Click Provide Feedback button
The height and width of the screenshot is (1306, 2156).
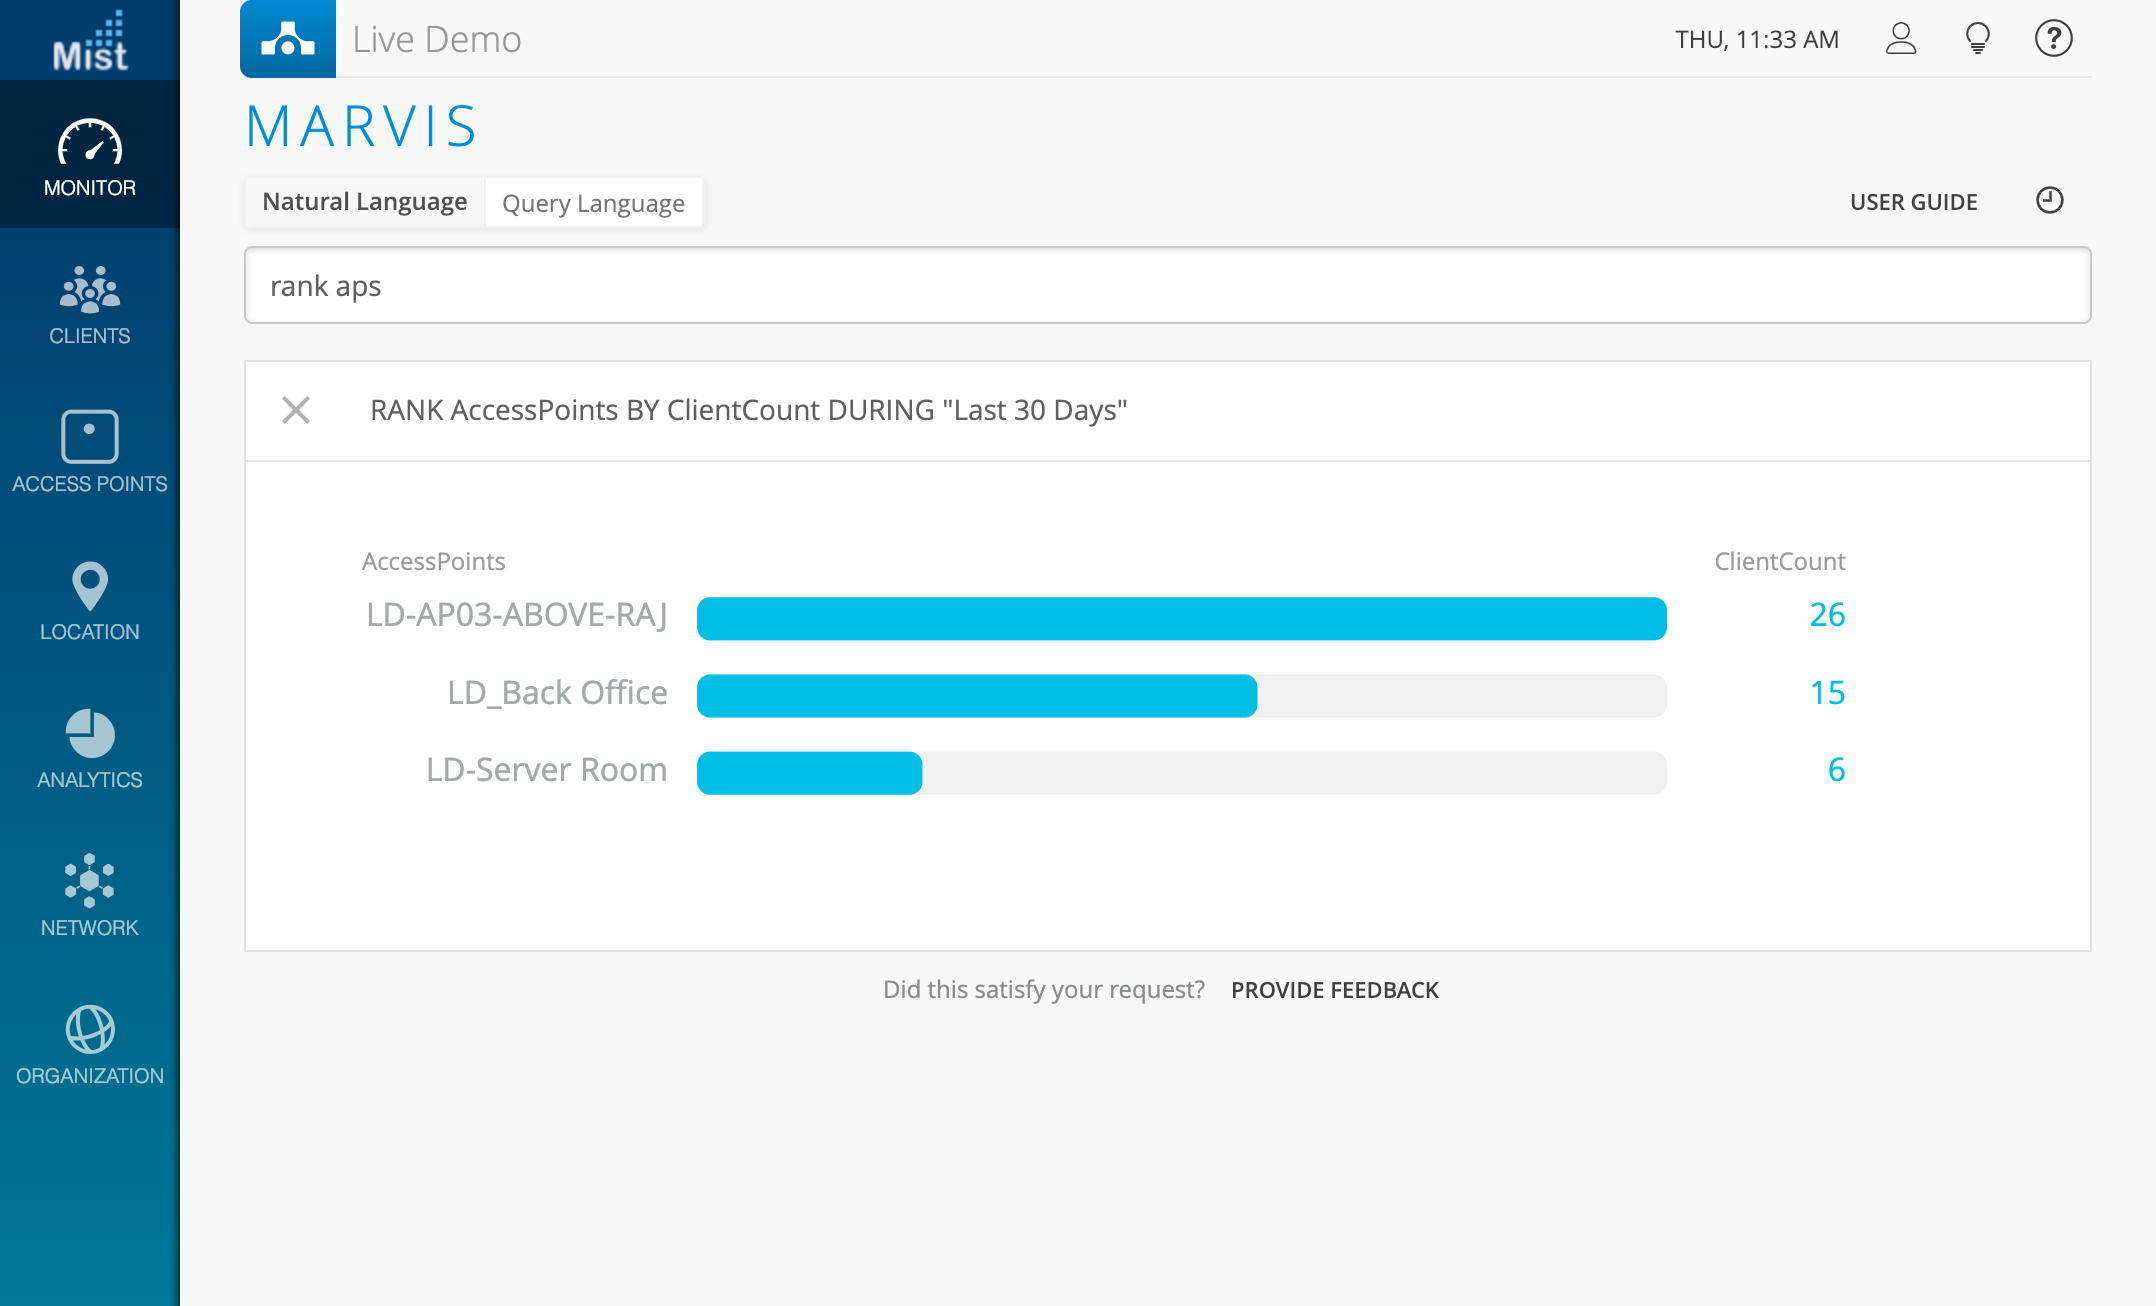(1334, 990)
